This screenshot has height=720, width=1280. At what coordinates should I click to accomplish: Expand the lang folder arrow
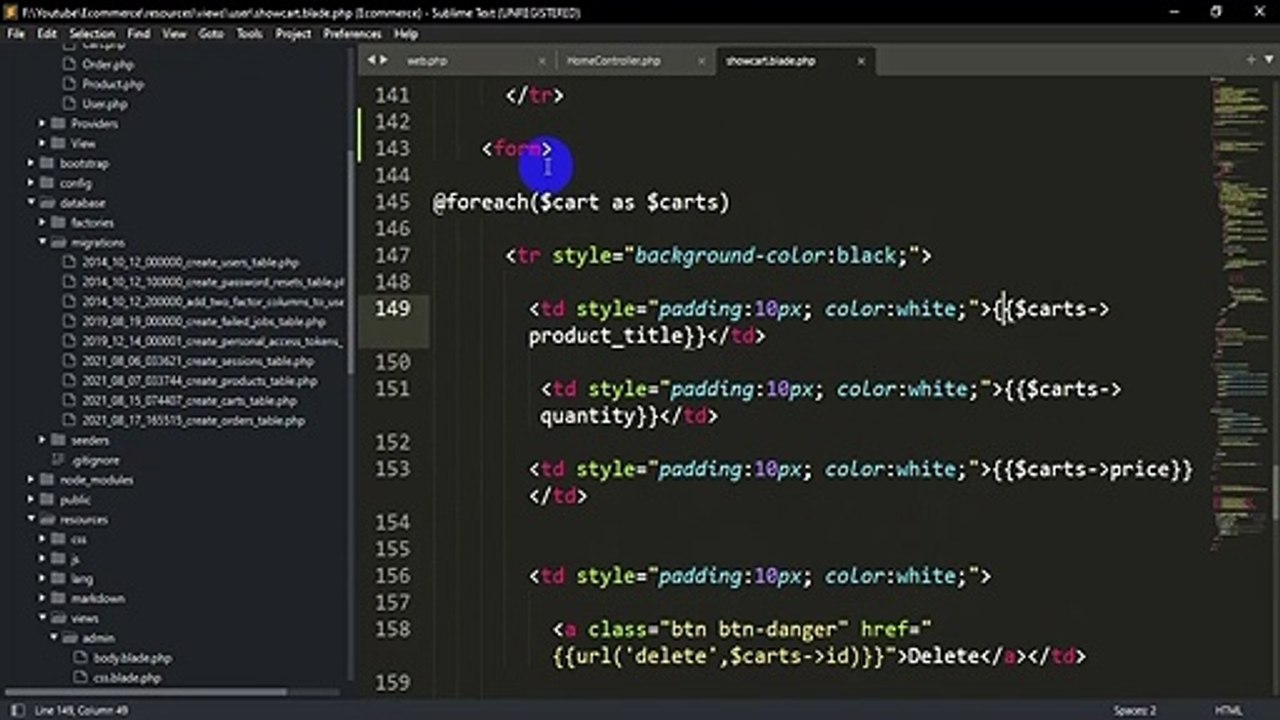(43, 579)
